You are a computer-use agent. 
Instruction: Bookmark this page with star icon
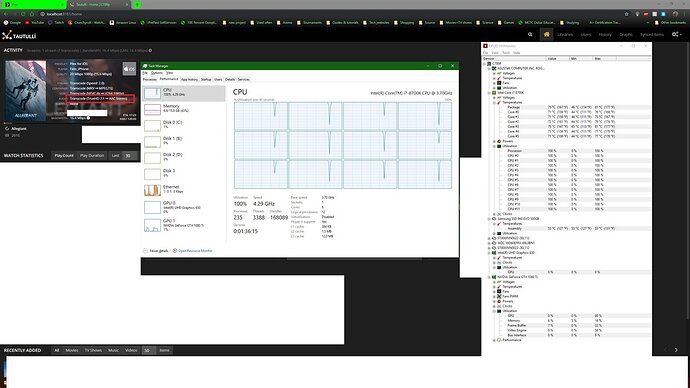627,14
